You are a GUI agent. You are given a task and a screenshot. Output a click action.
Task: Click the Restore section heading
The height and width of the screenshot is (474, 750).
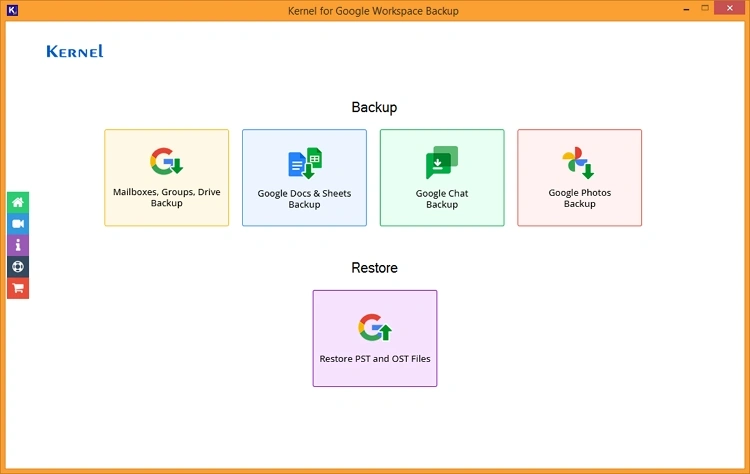click(x=375, y=267)
